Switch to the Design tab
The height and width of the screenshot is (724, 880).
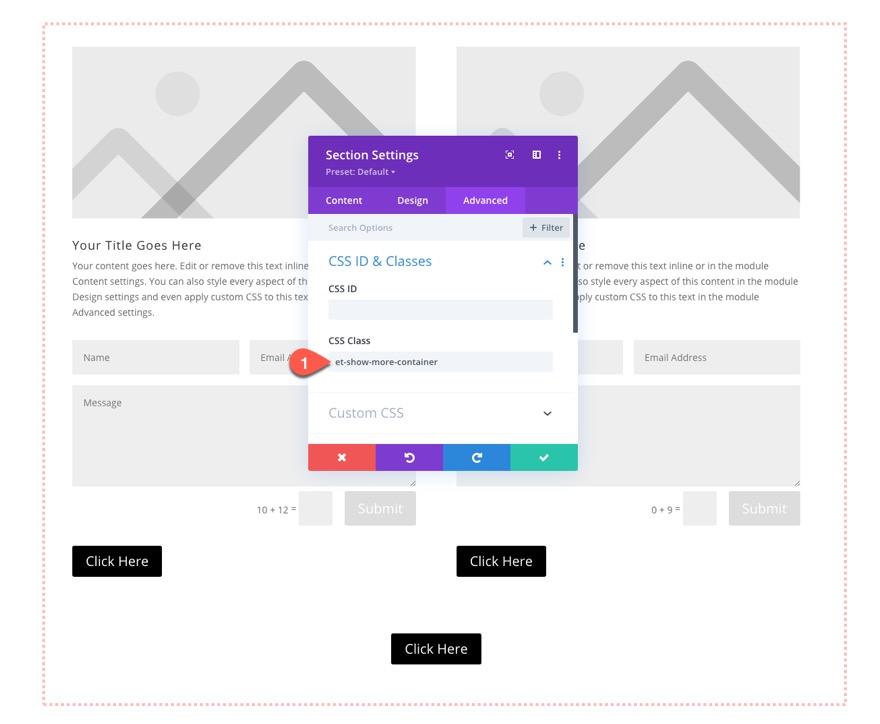pos(412,200)
